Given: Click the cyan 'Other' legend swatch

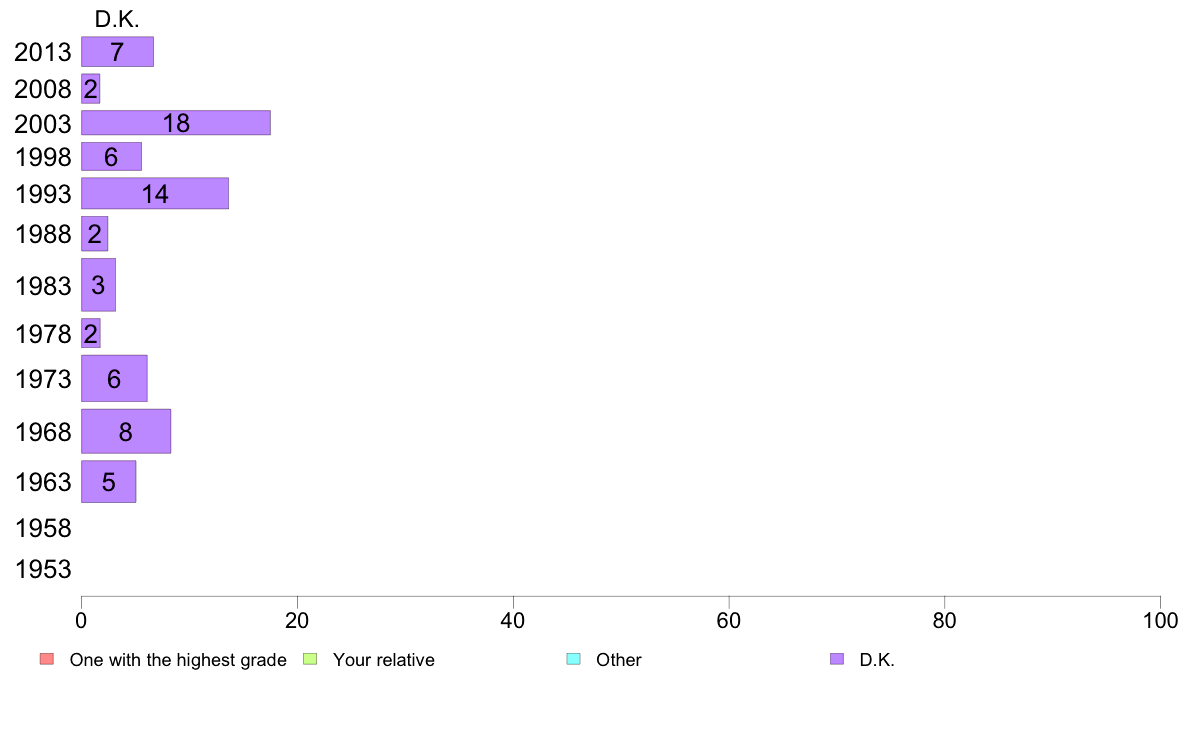Looking at the screenshot, I should (574, 659).
